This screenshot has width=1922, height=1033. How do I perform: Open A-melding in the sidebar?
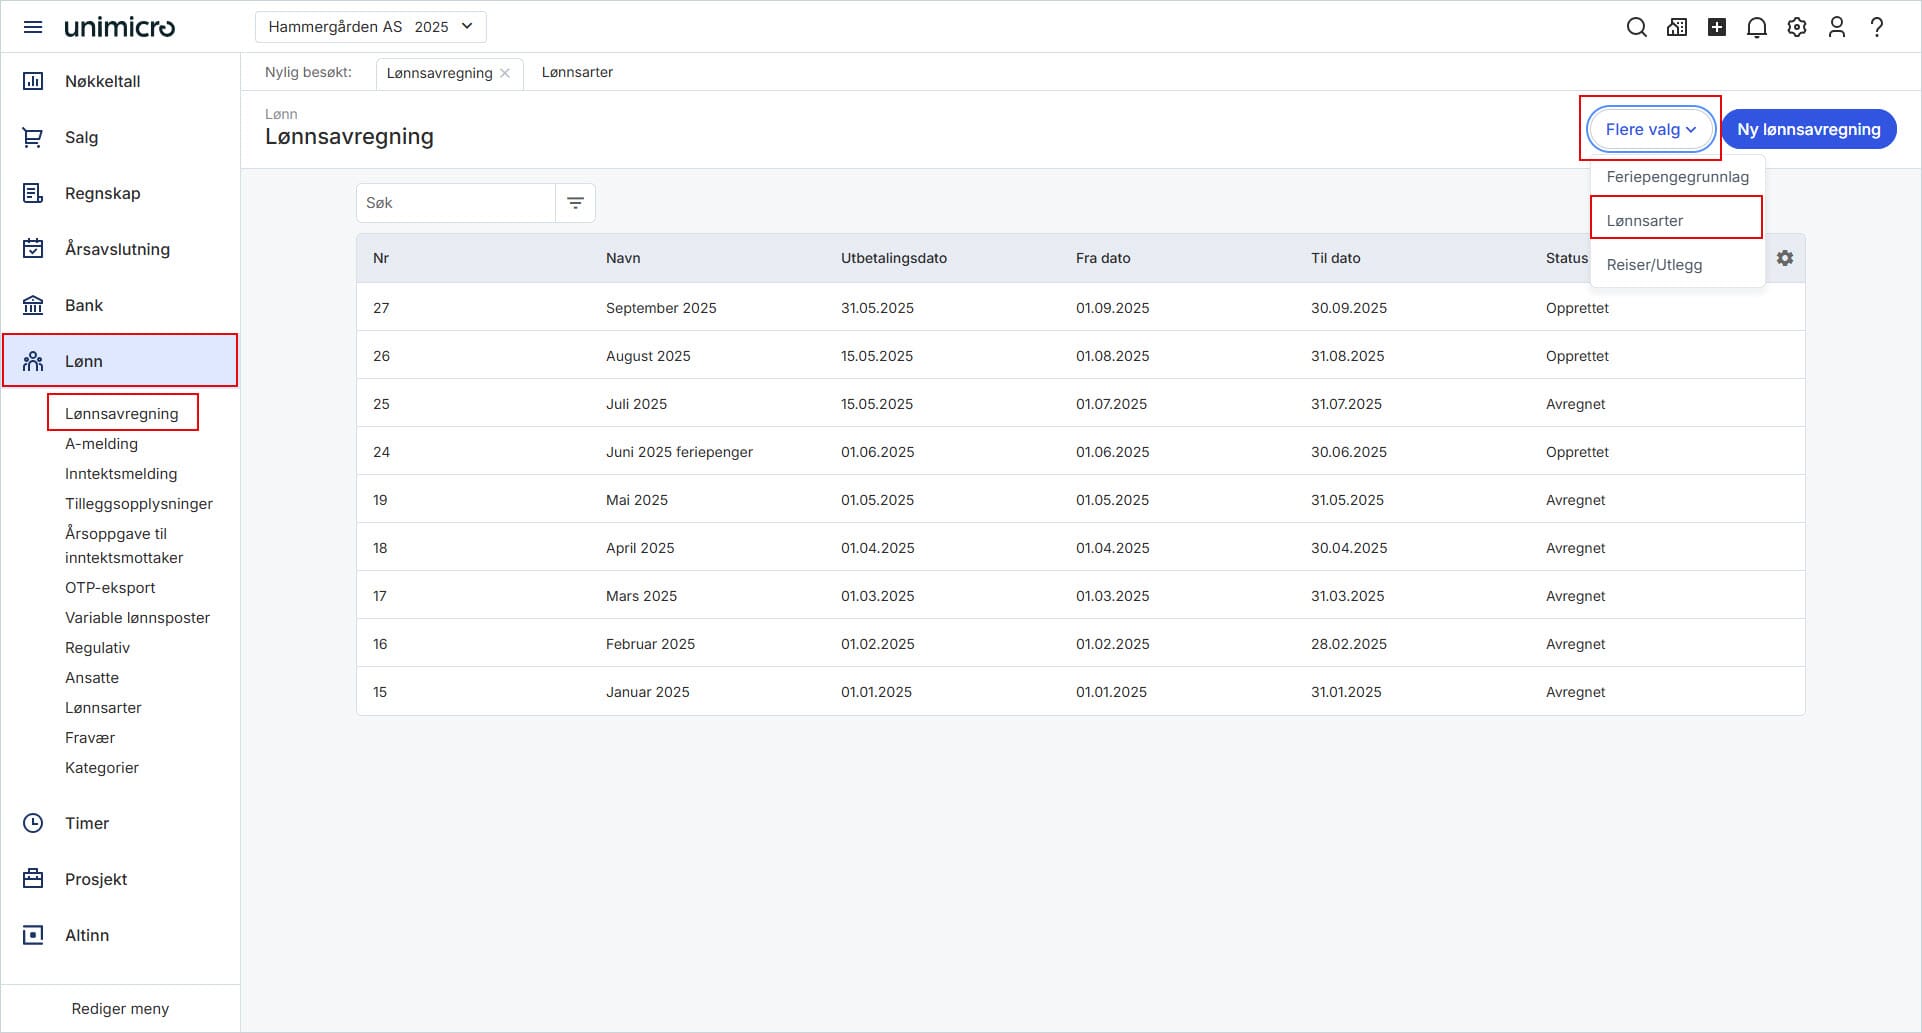[x=101, y=444]
